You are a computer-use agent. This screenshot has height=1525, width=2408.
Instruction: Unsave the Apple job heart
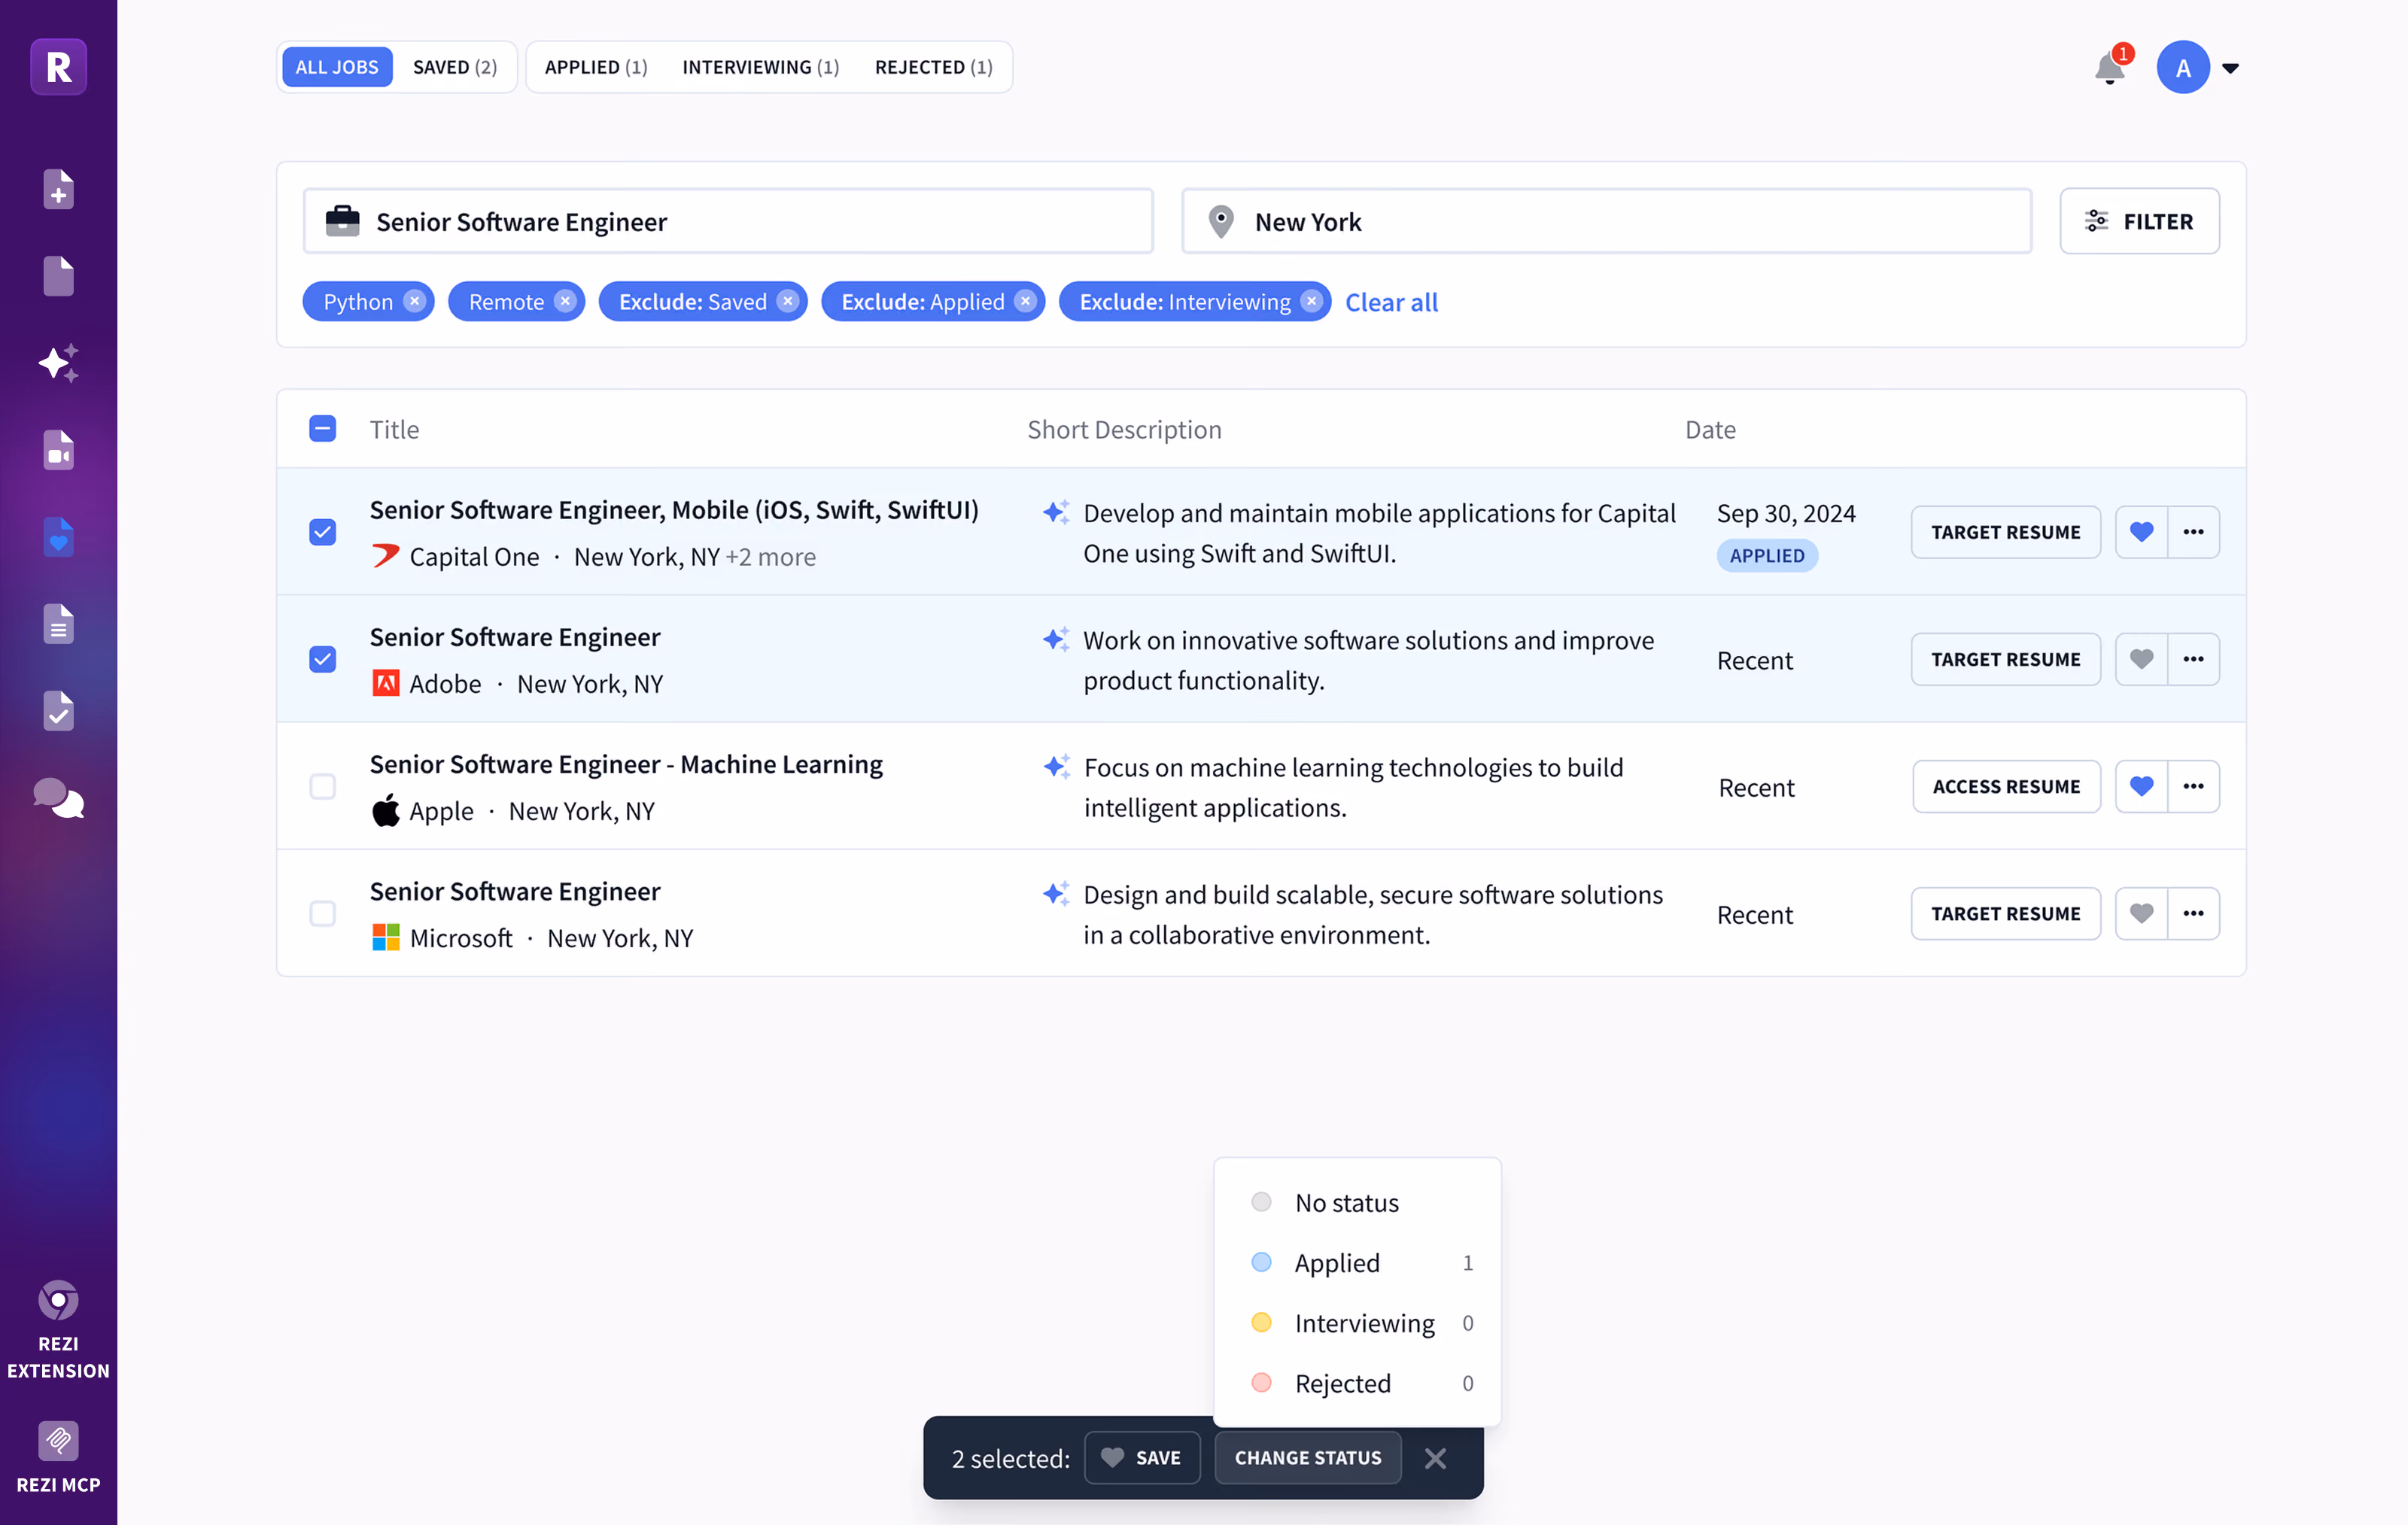click(2141, 786)
